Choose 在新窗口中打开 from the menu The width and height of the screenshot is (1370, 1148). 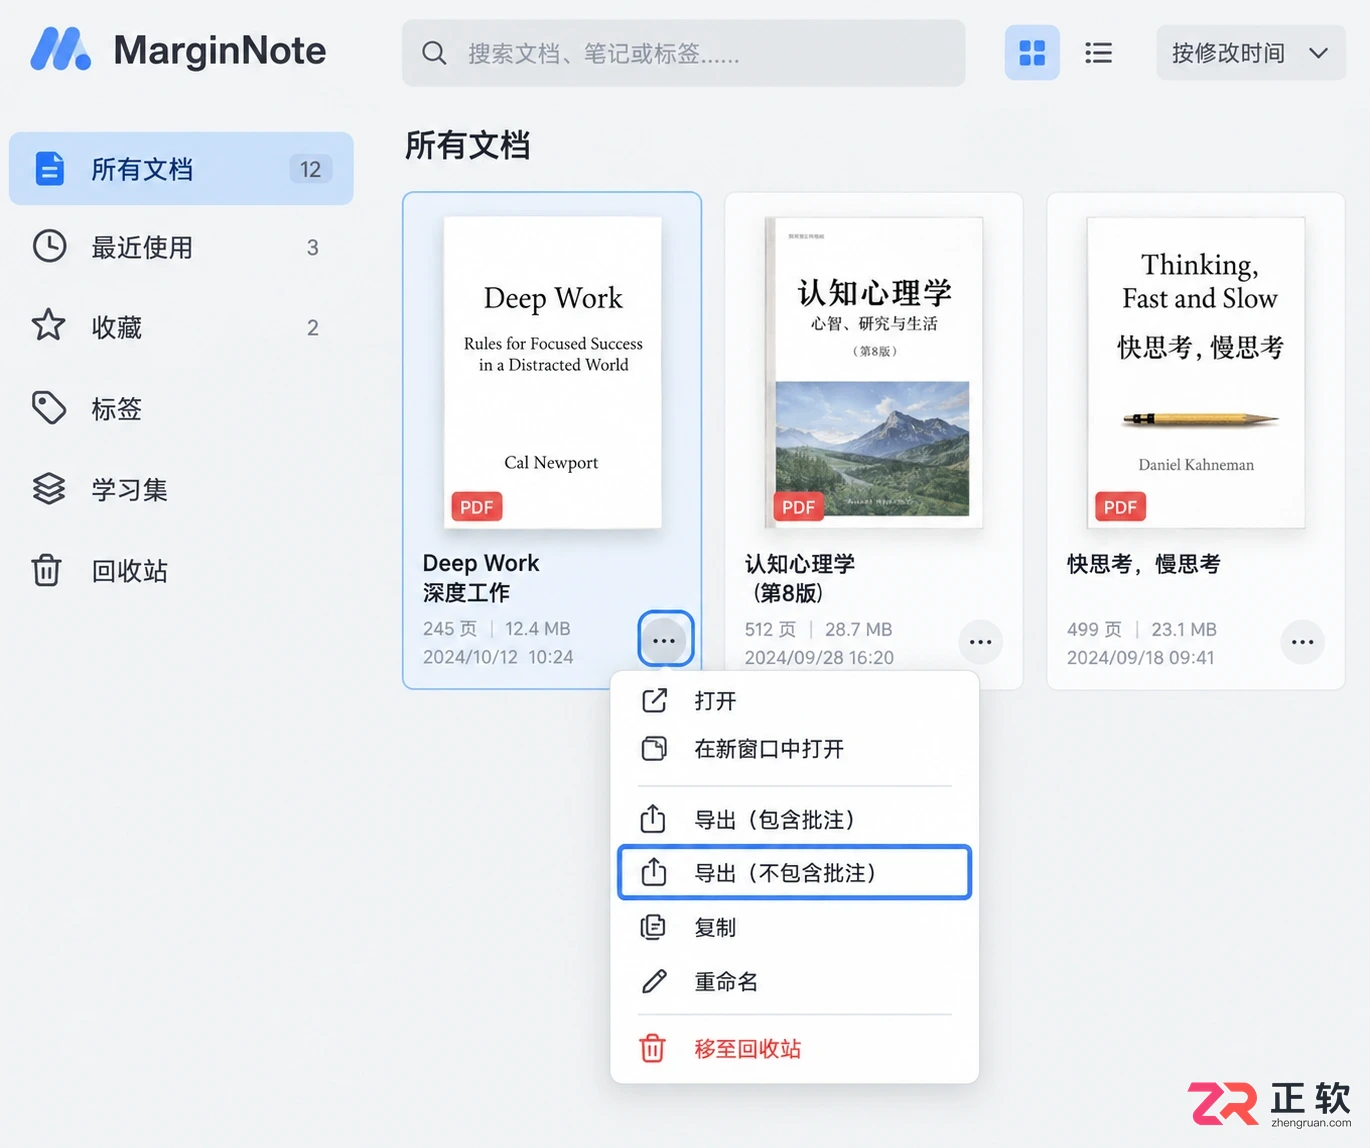pos(795,749)
